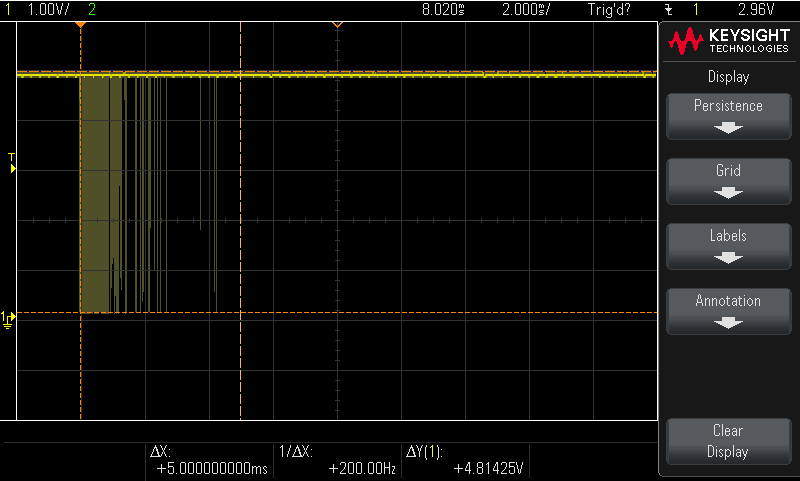Click the trigger level T marker

click(x=12, y=165)
